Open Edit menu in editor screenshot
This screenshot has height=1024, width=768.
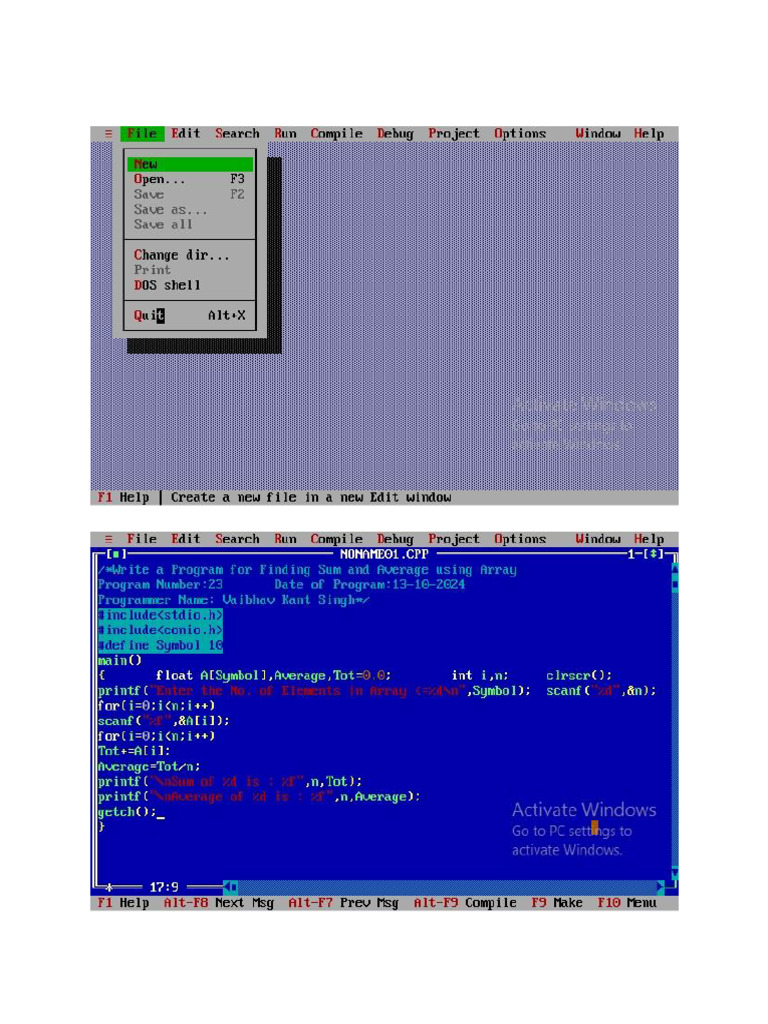click(x=185, y=539)
